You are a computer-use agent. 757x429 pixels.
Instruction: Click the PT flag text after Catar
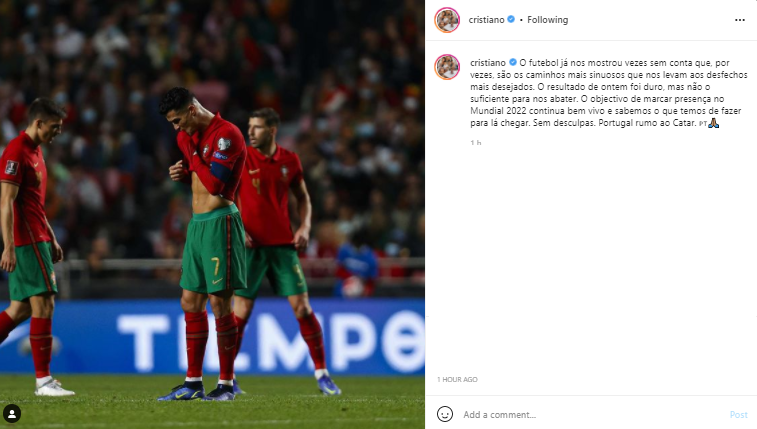pyautogui.click(x=703, y=124)
